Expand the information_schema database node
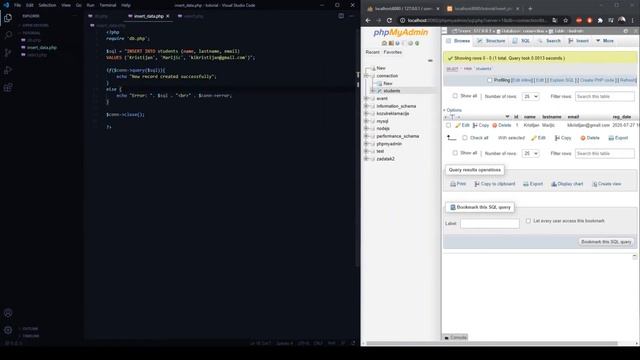640x360 pixels. [366, 106]
